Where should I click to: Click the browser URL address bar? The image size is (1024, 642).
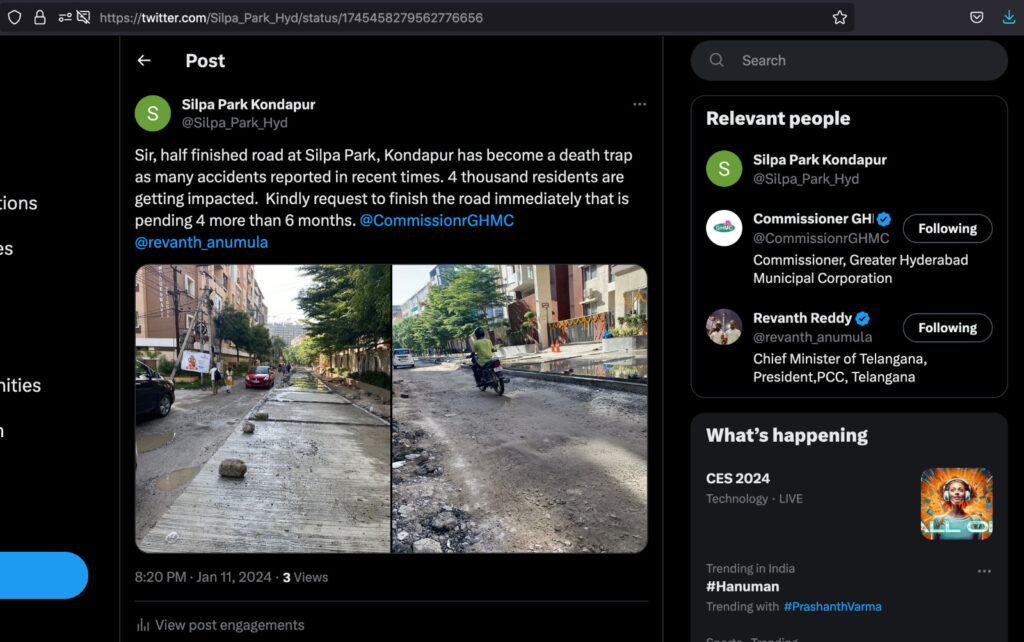450,18
